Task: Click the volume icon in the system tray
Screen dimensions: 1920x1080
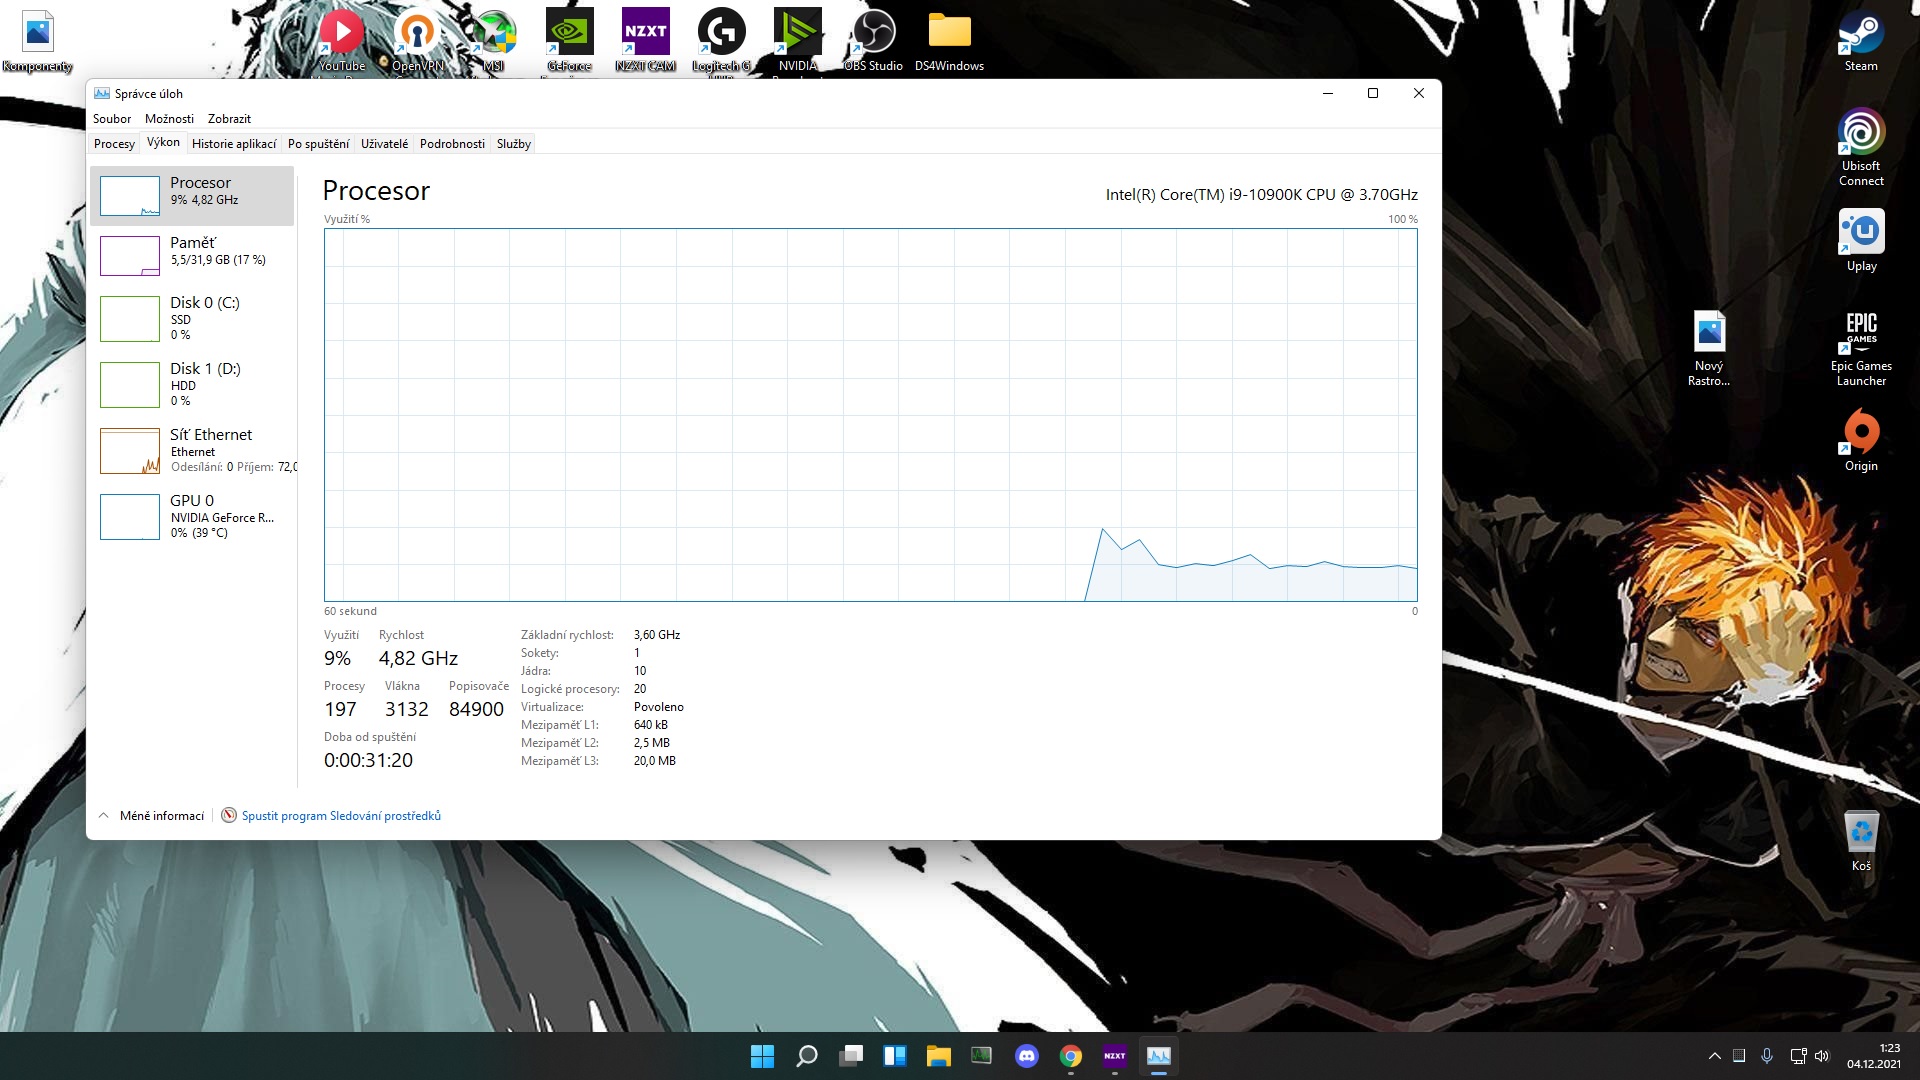Action: pyautogui.click(x=1821, y=1056)
